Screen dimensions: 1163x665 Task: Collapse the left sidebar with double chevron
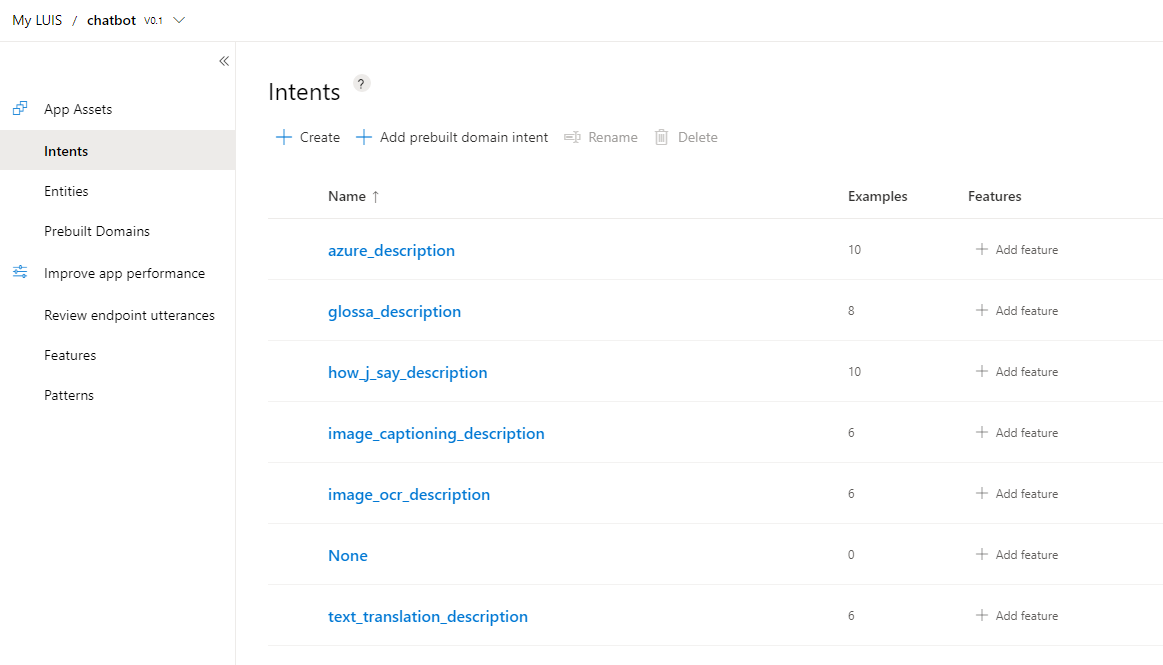tap(224, 61)
